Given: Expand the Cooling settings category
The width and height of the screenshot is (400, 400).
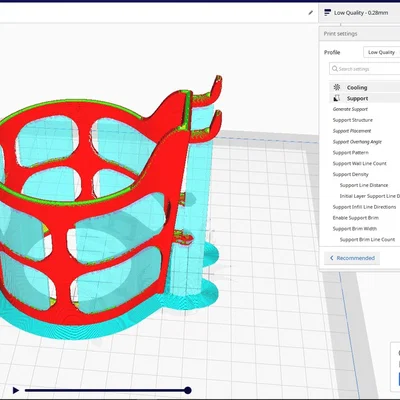Looking at the screenshot, I should [x=365, y=87].
